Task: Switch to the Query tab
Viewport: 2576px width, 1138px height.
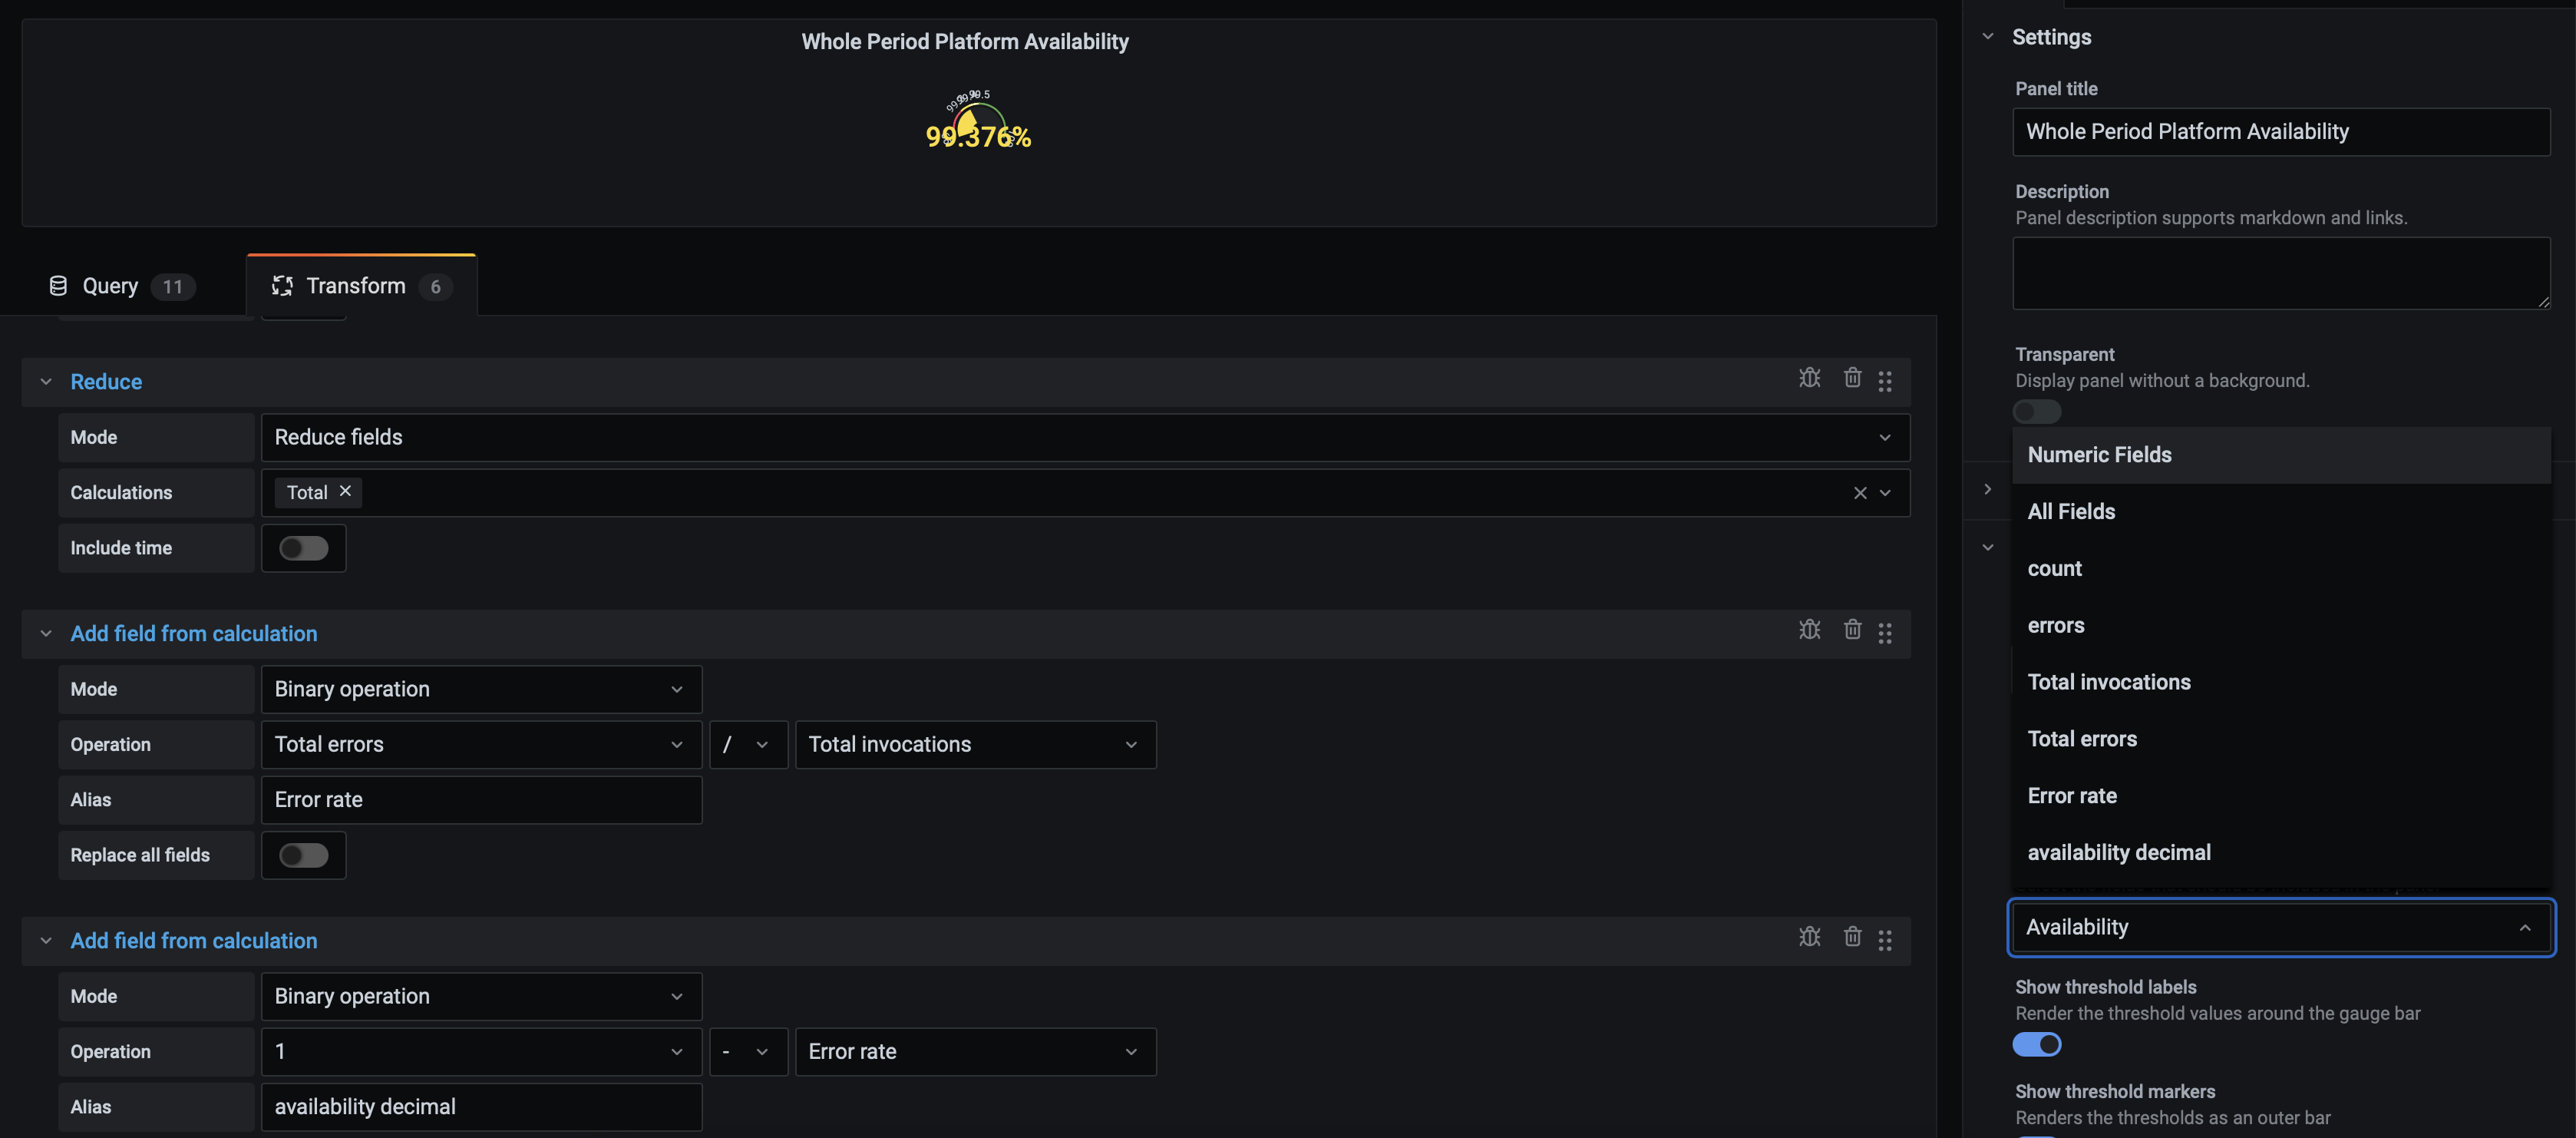Action: [110, 285]
